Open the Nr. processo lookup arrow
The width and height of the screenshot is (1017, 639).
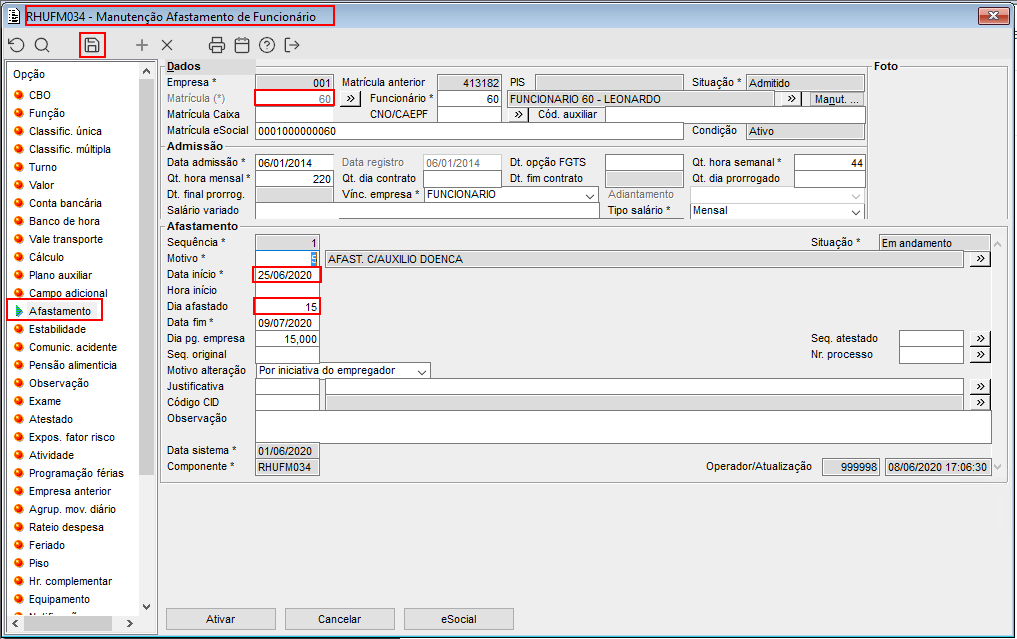tap(980, 354)
